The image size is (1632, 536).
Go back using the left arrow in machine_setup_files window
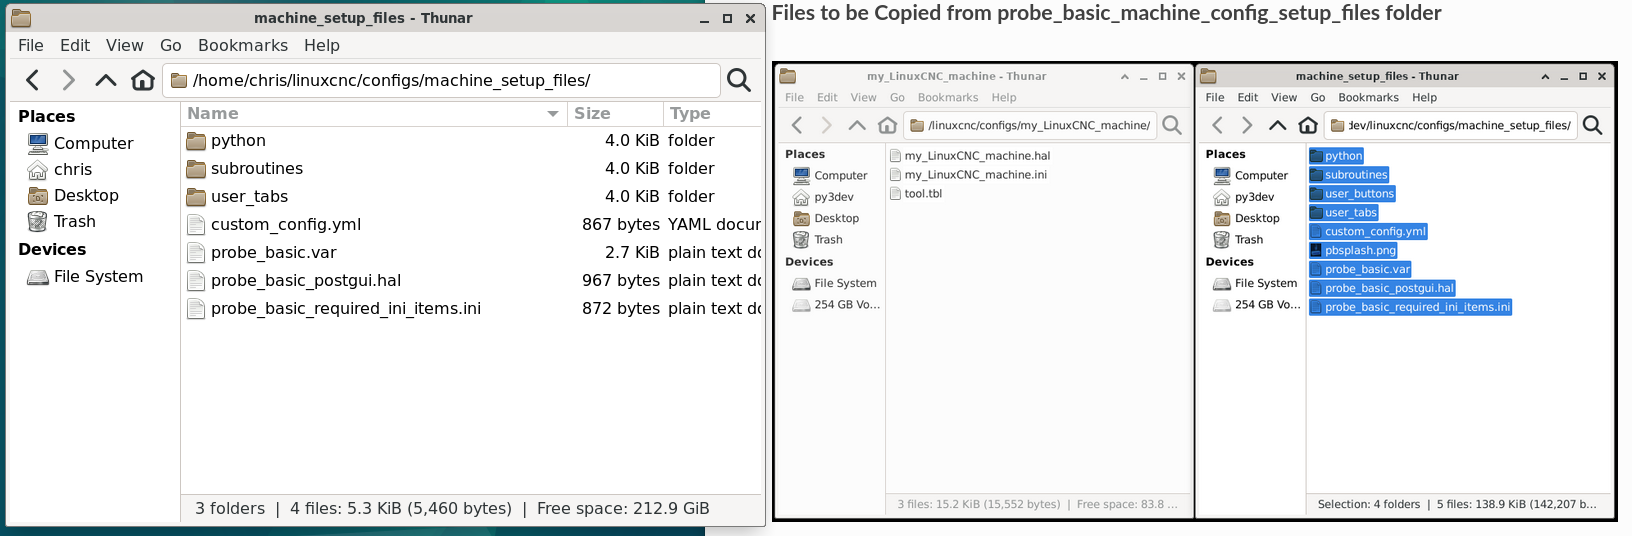[x=33, y=80]
